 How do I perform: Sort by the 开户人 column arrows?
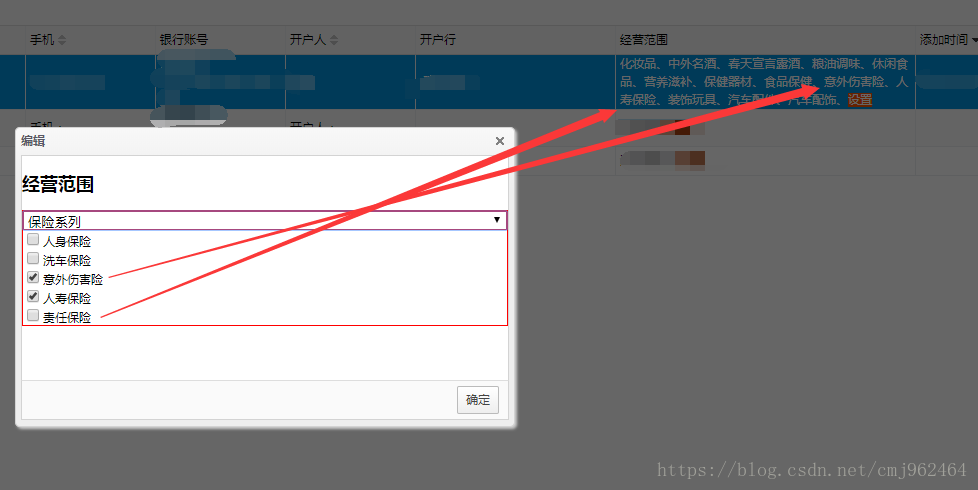(x=334, y=40)
